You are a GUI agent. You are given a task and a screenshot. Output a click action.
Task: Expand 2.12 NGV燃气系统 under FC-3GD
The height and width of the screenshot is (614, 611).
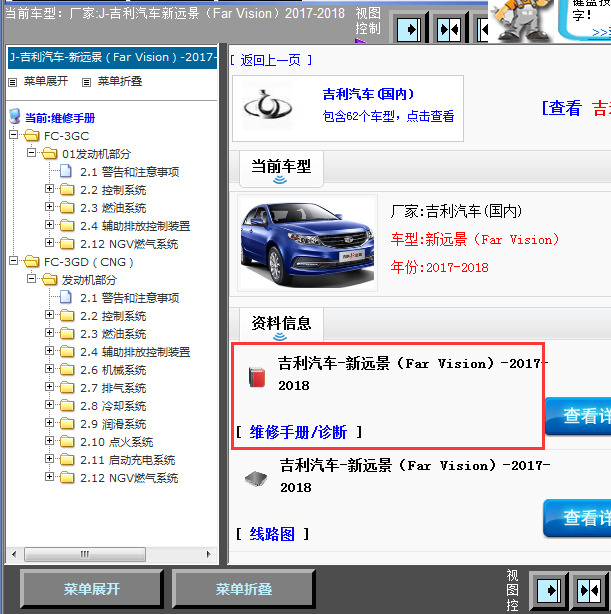49,477
